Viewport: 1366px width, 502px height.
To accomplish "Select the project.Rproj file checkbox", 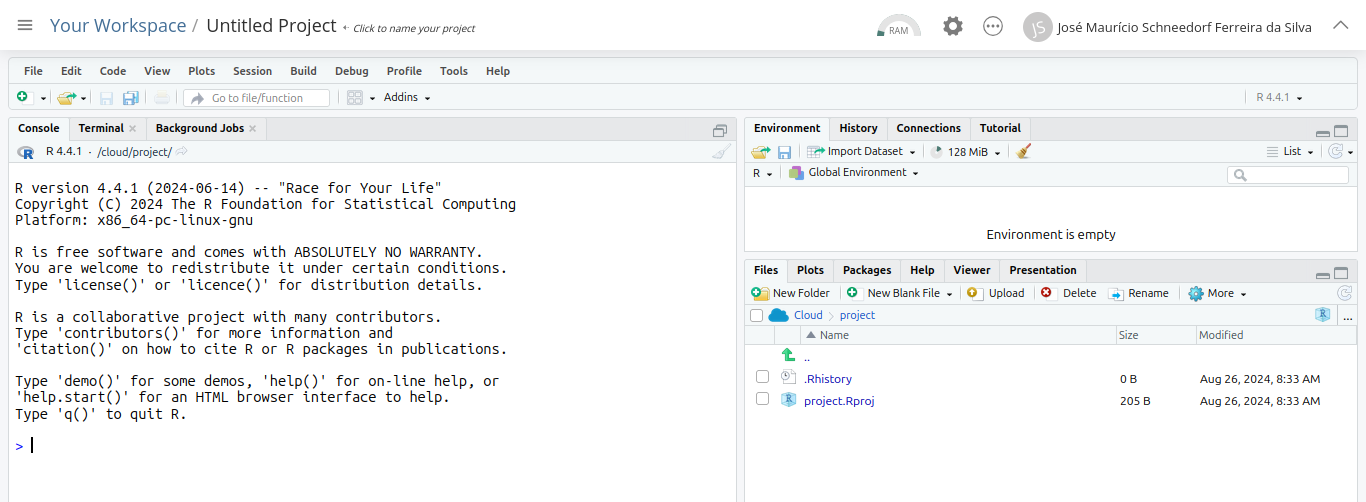I will click(x=762, y=399).
